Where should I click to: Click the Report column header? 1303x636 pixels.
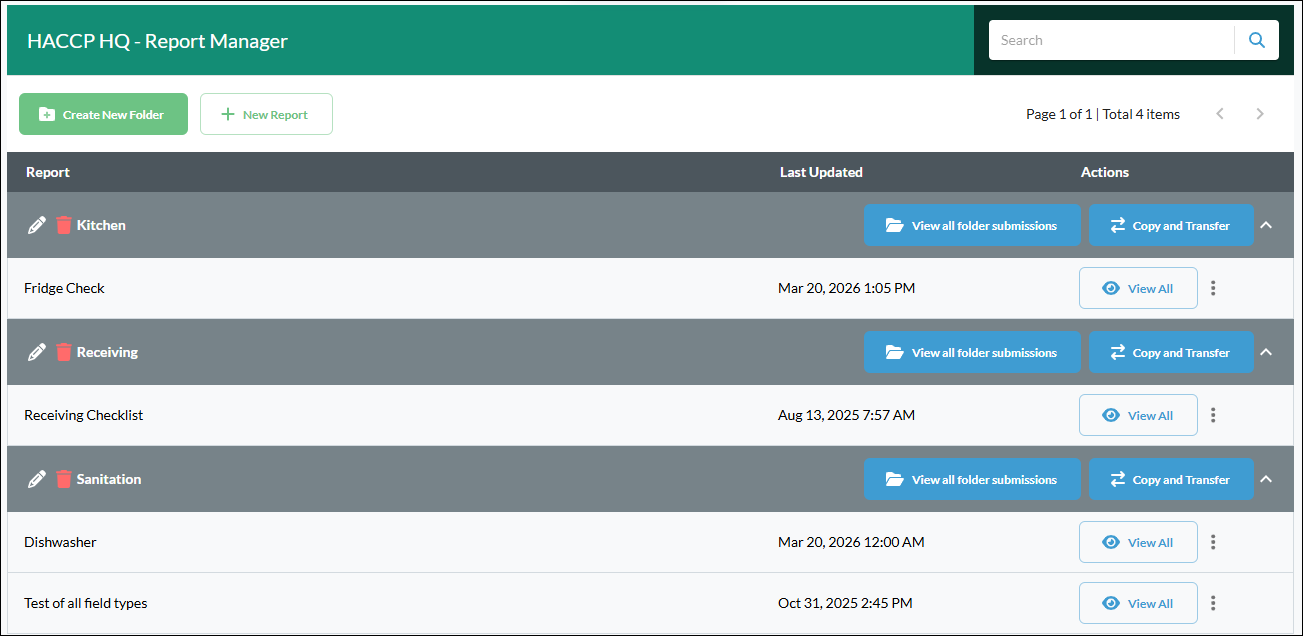[48, 172]
